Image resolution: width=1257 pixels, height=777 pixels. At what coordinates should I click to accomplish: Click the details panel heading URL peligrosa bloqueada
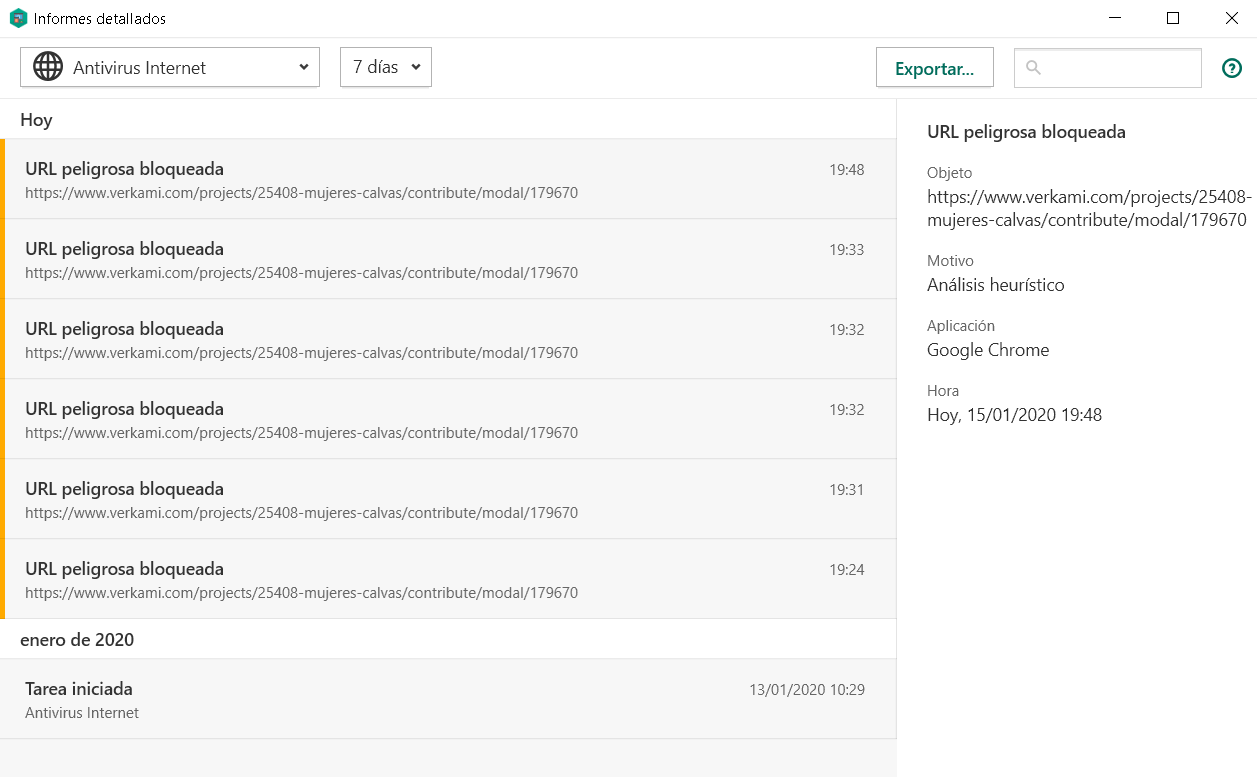[x=1026, y=132]
